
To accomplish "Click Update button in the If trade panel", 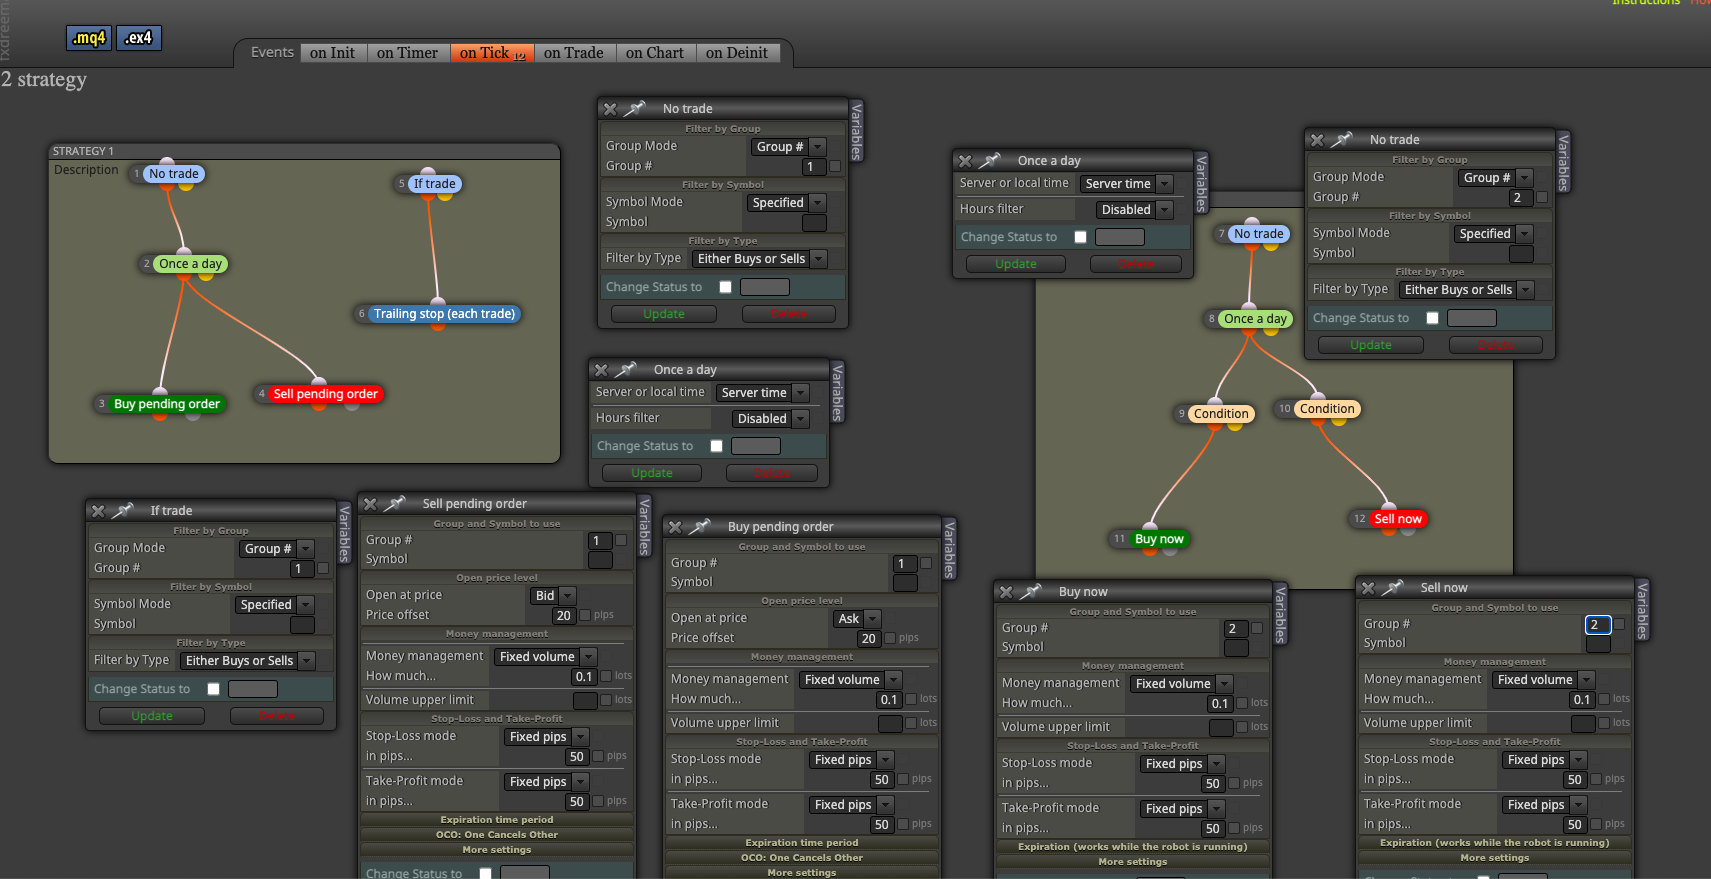I will point(152,716).
